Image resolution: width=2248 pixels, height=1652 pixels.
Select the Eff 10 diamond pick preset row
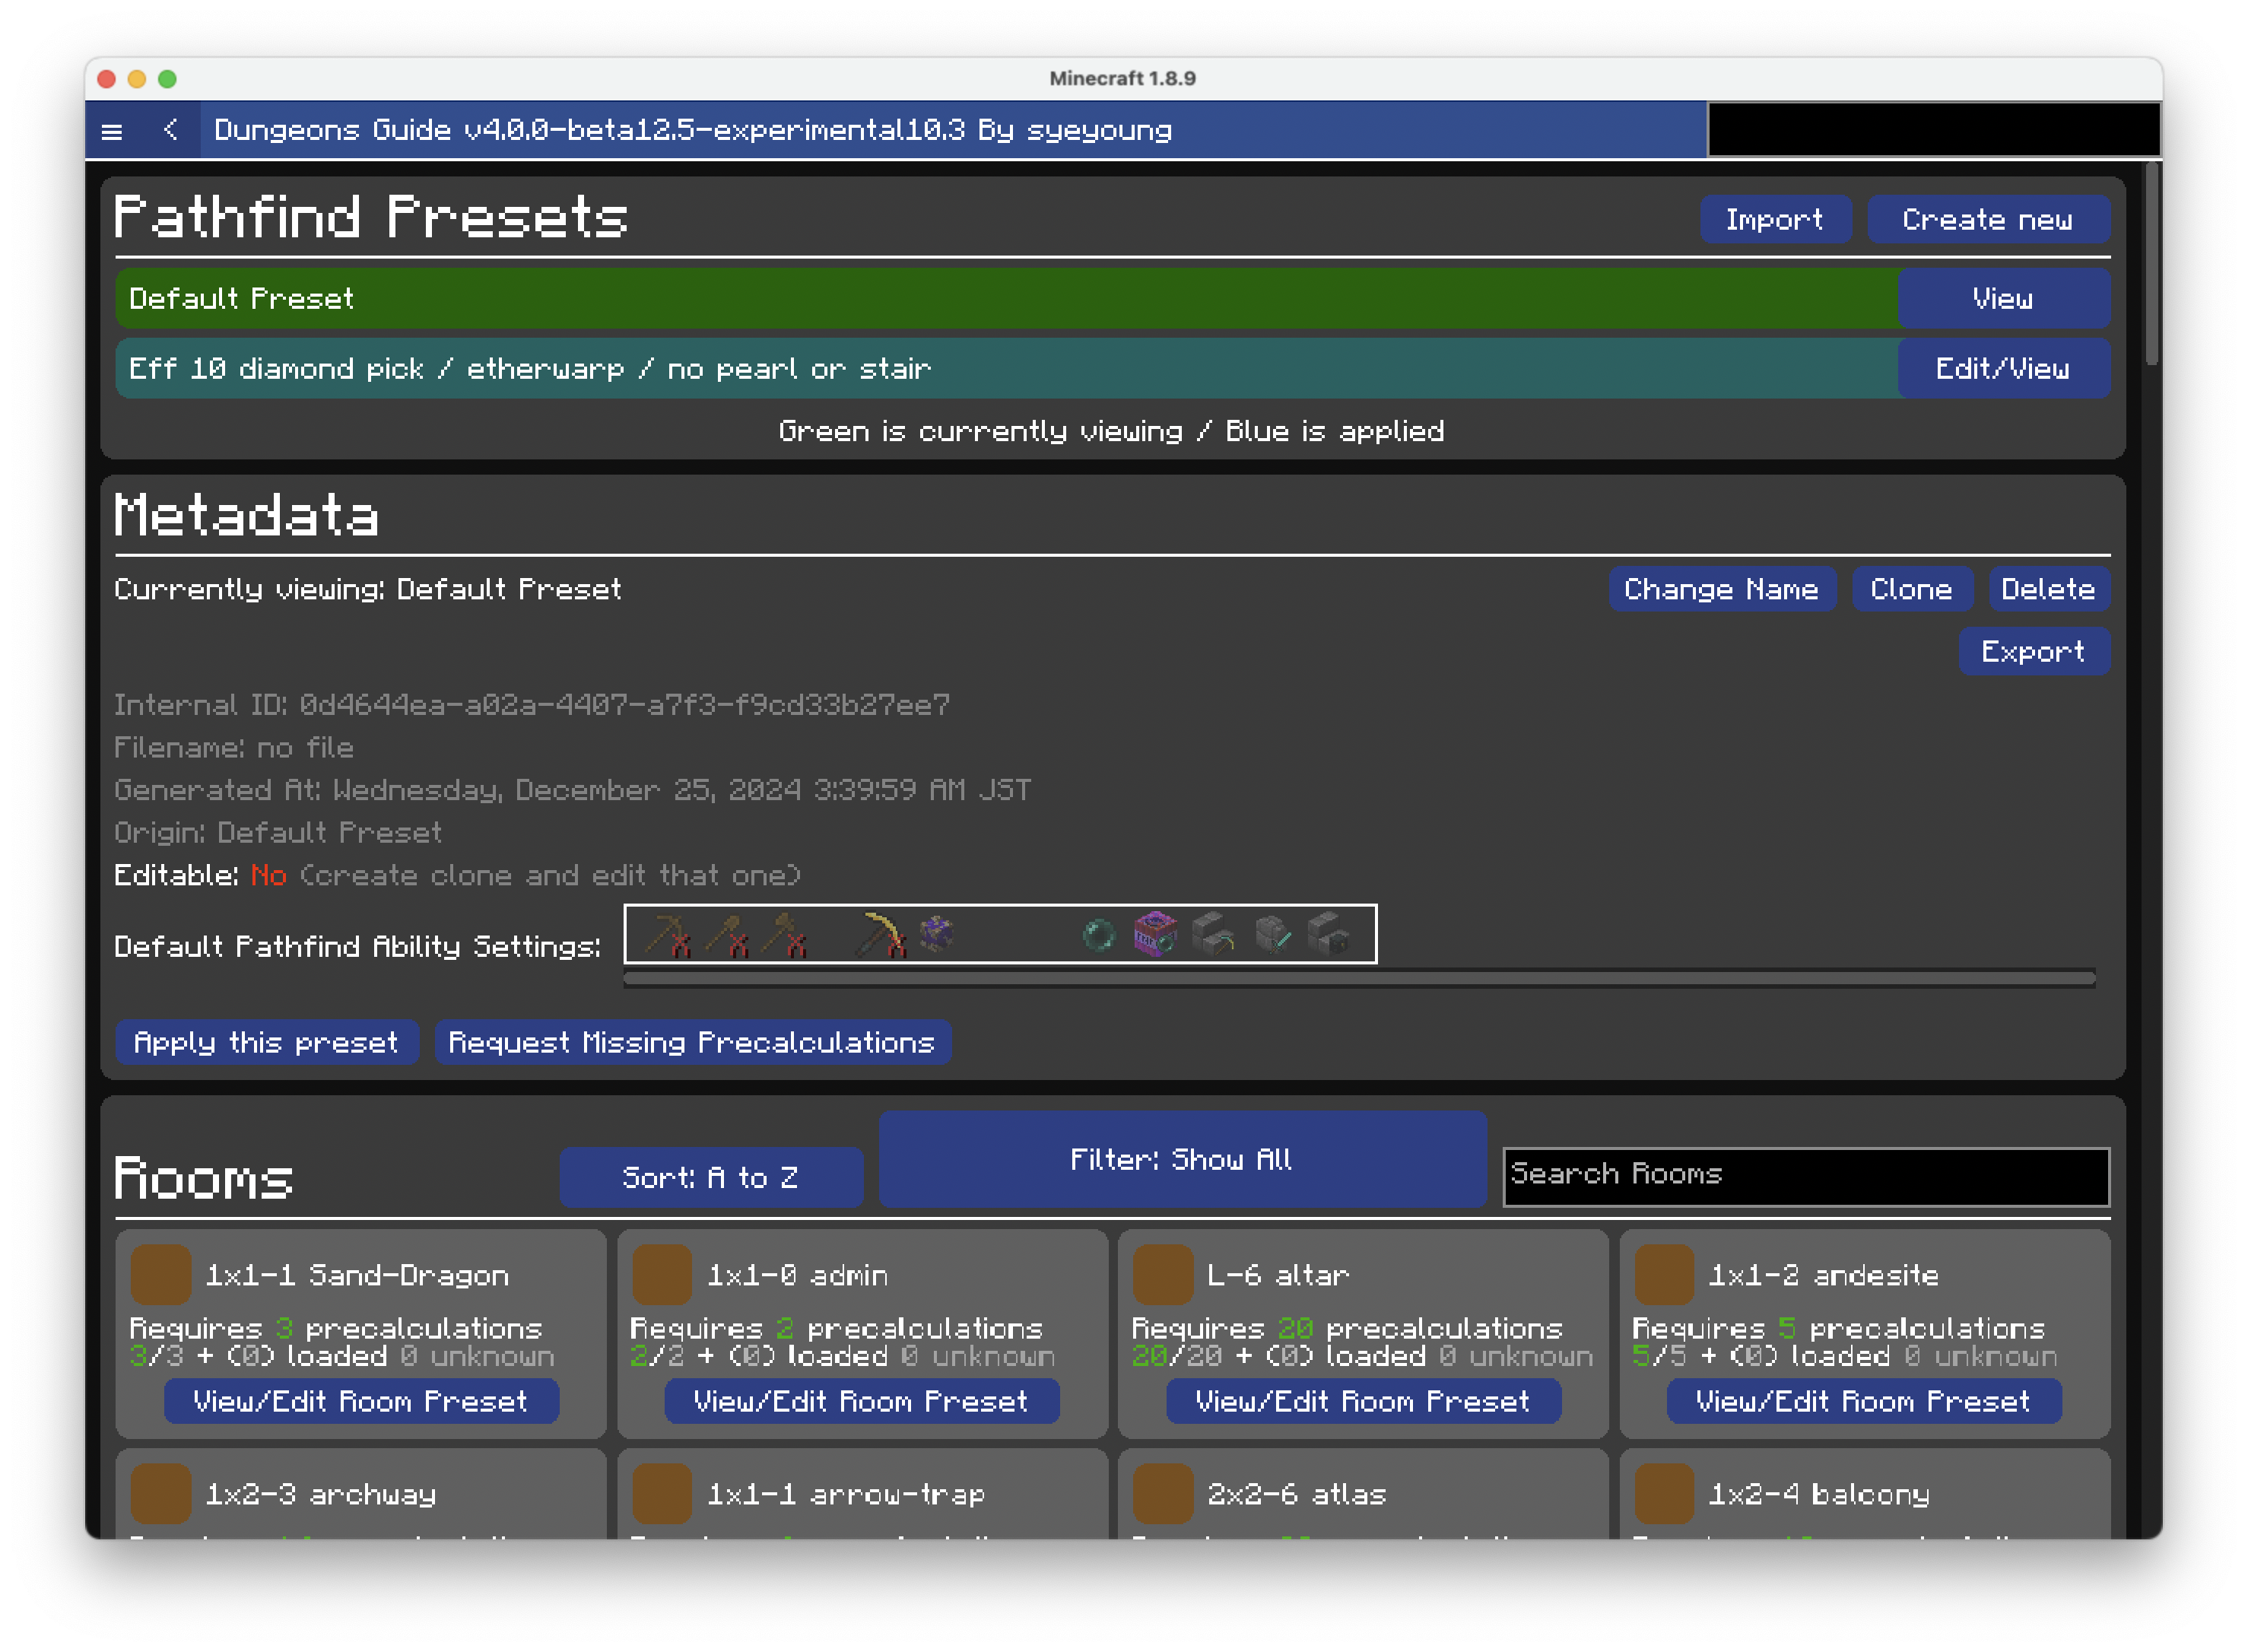click(1000, 368)
